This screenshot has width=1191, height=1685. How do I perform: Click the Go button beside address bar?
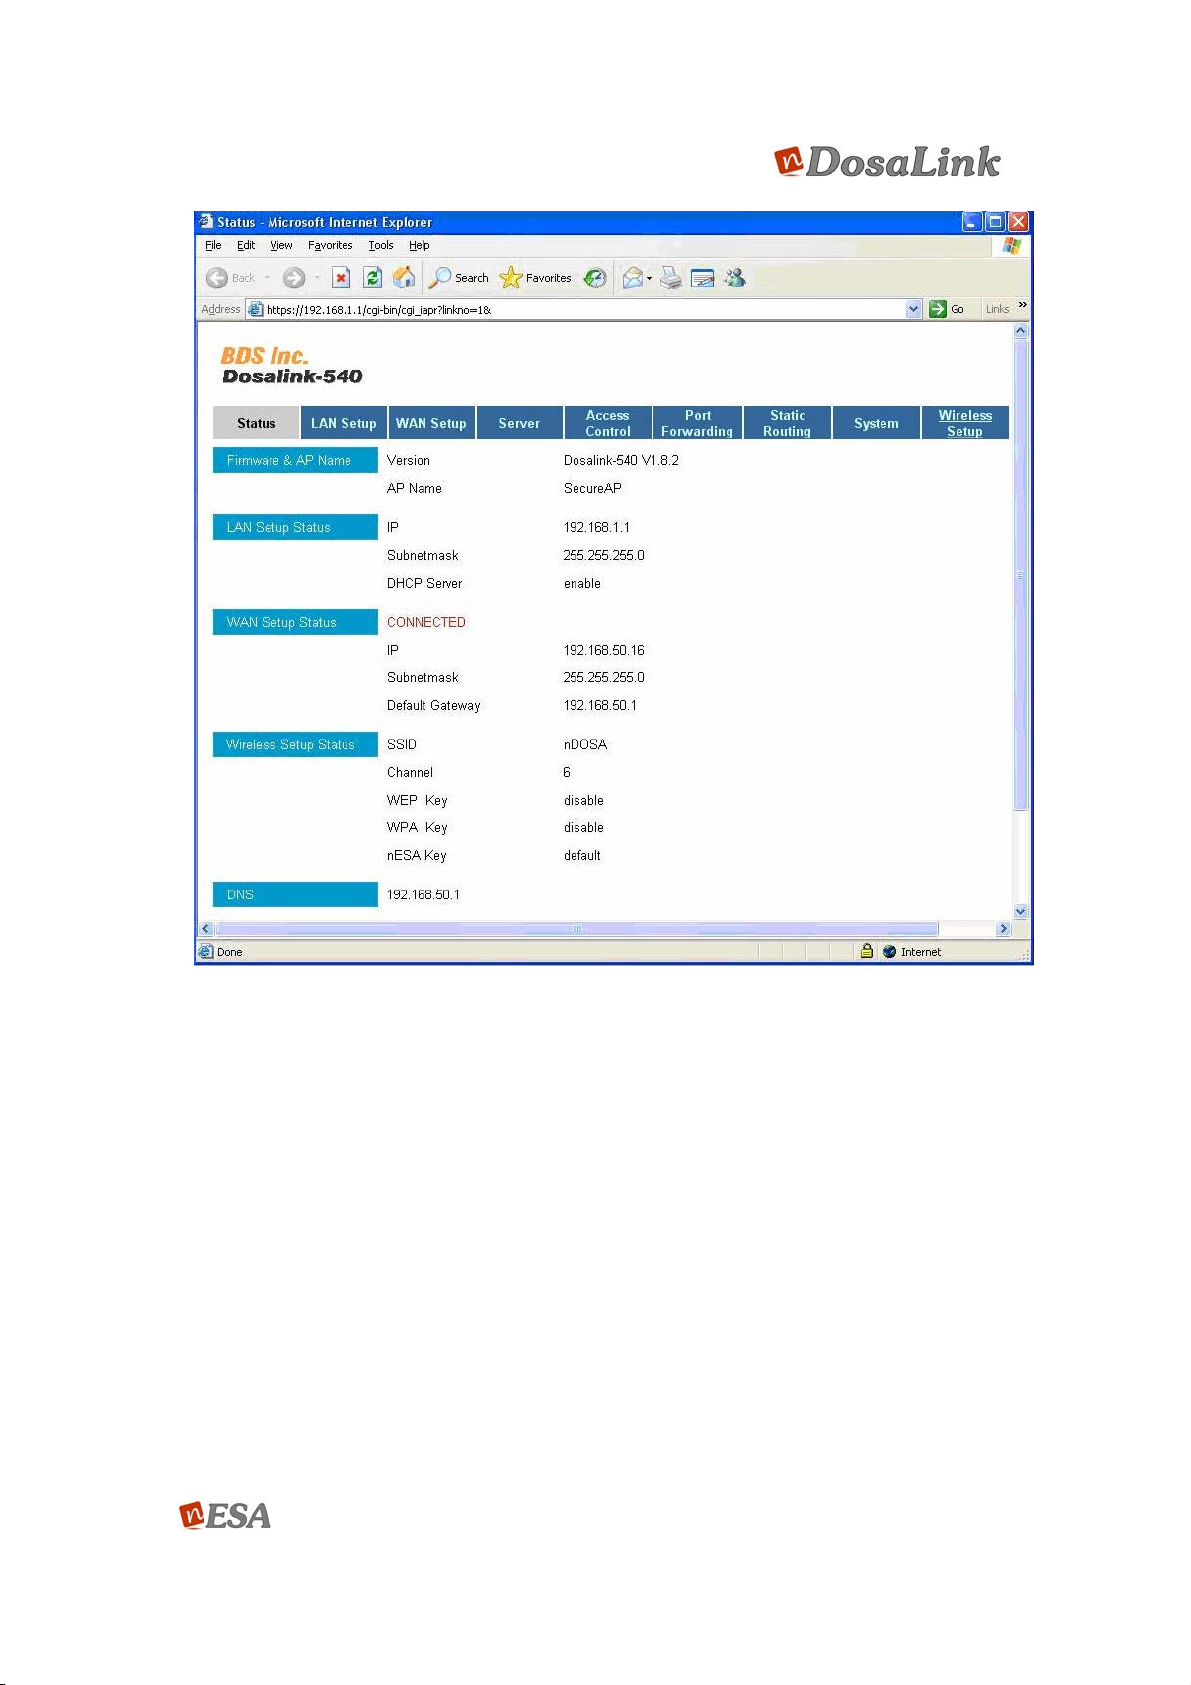coord(946,309)
